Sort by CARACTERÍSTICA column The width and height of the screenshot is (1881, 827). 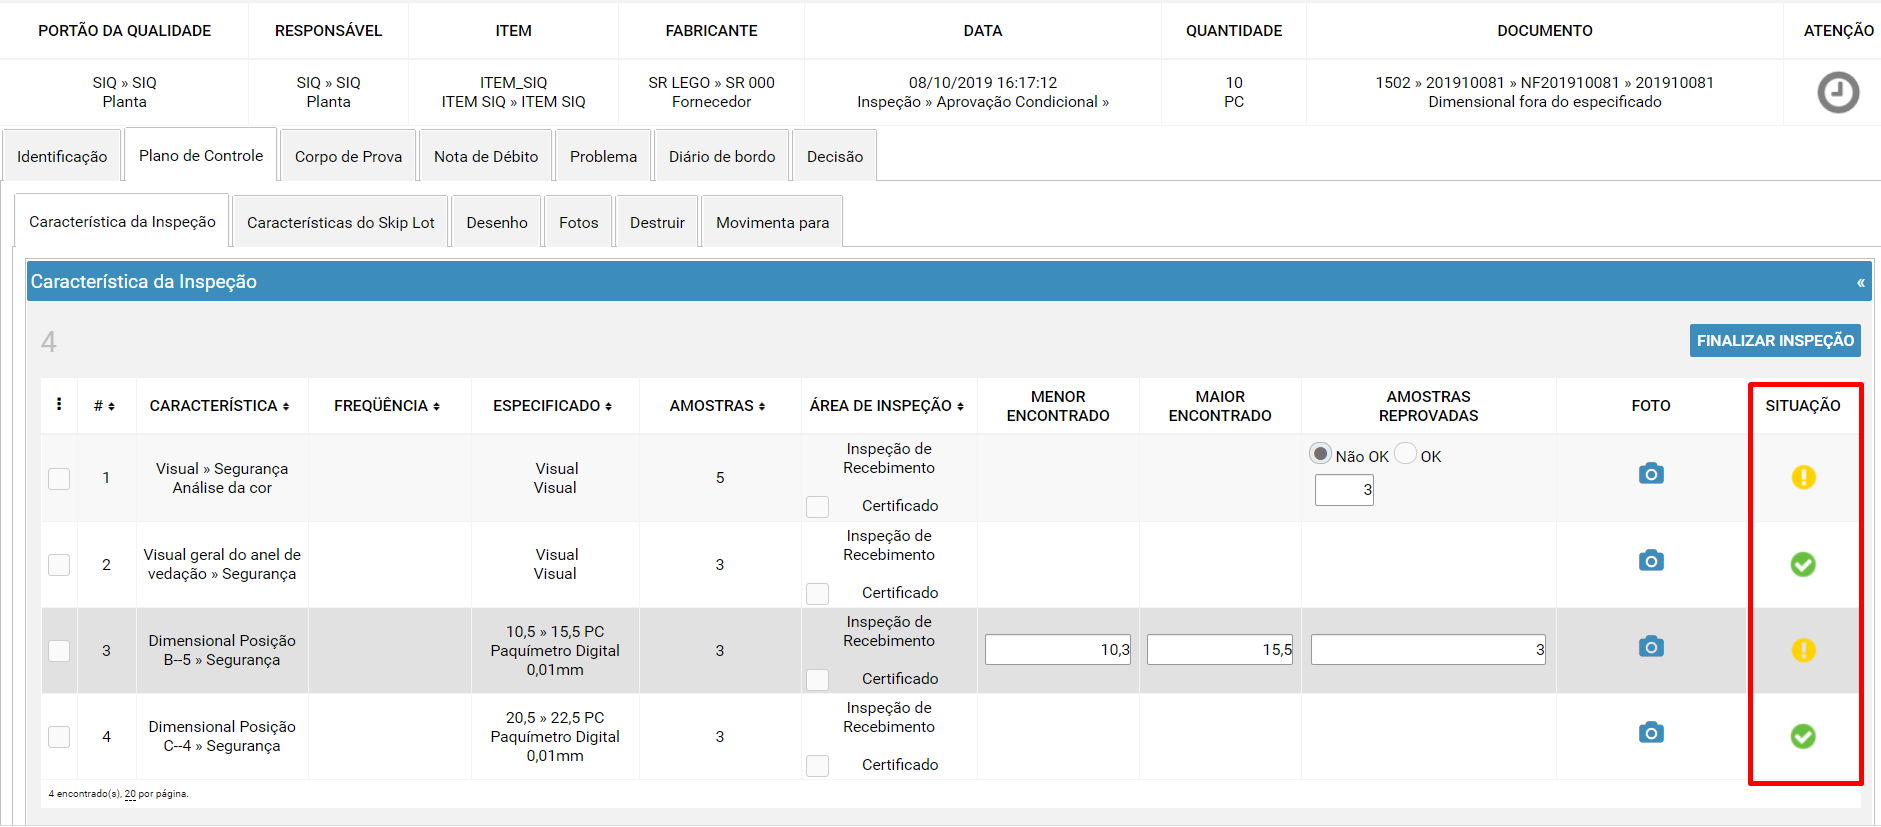(x=219, y=406)
